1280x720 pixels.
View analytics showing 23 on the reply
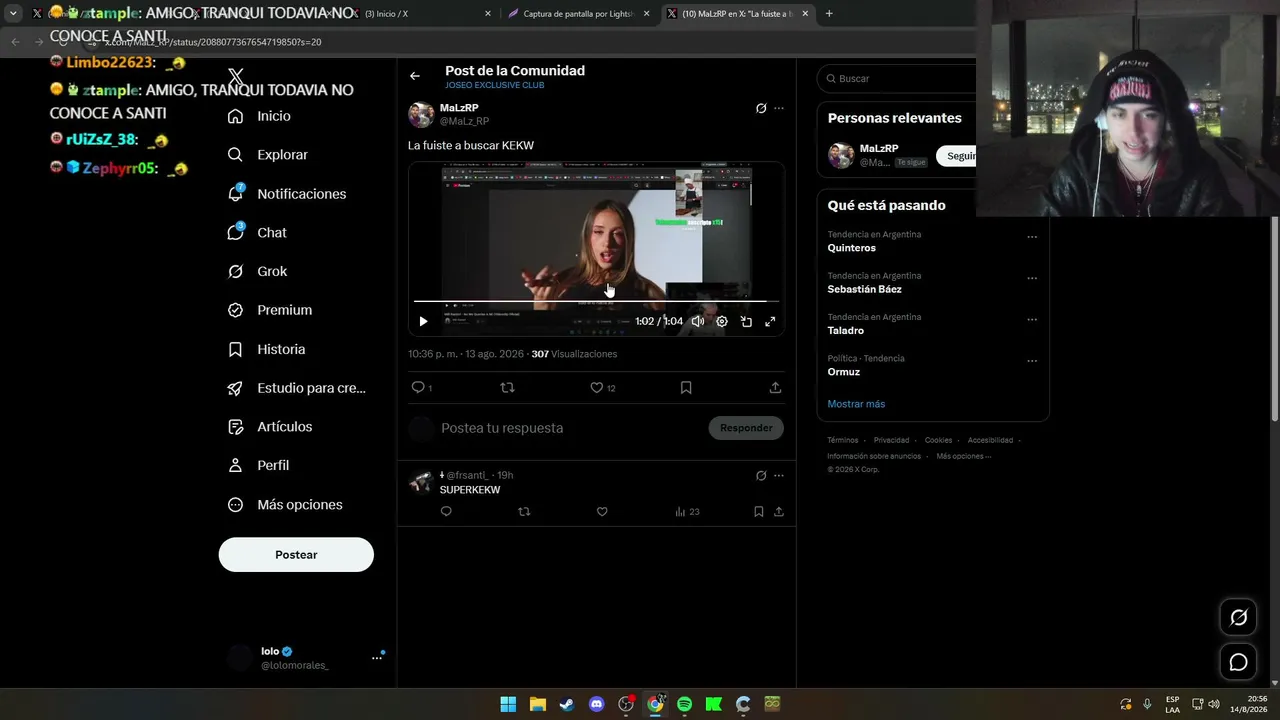[x=687, y=512]
